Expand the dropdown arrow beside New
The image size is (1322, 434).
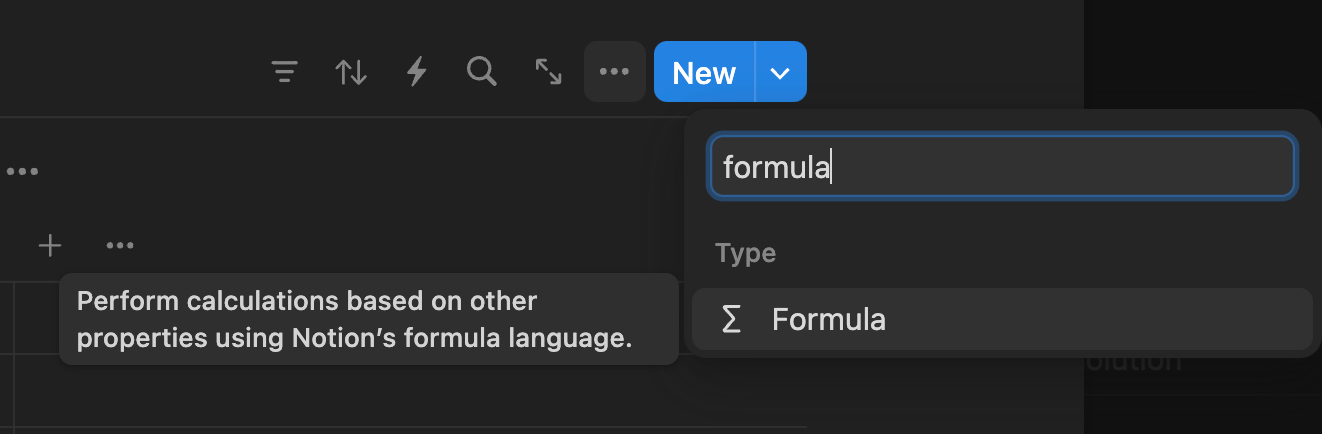pos(781,73)
